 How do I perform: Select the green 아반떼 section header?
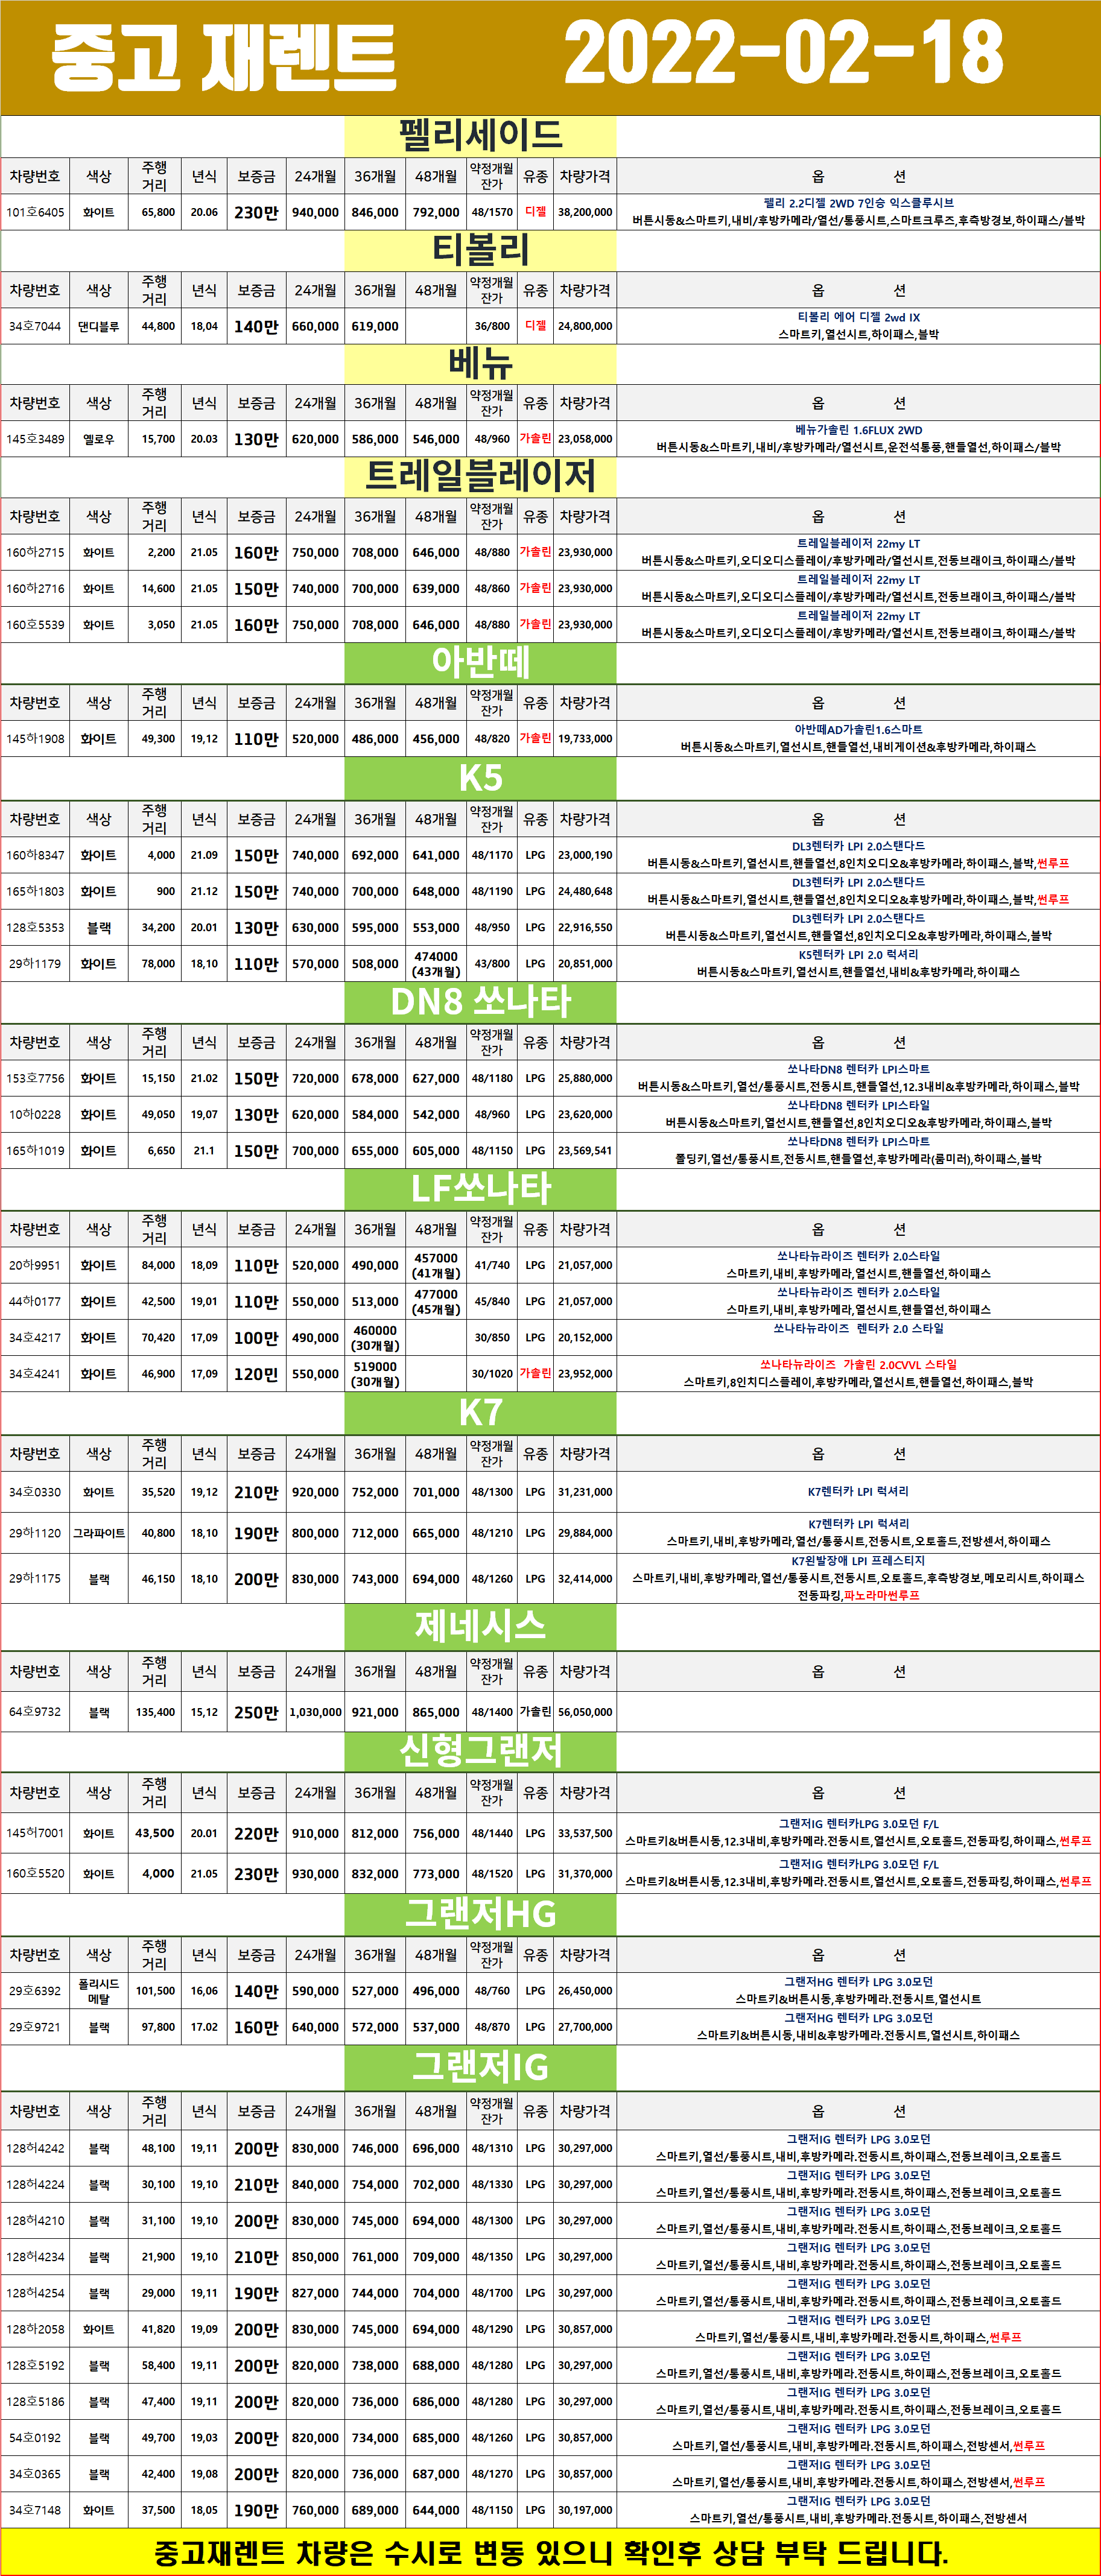point(480,662)
